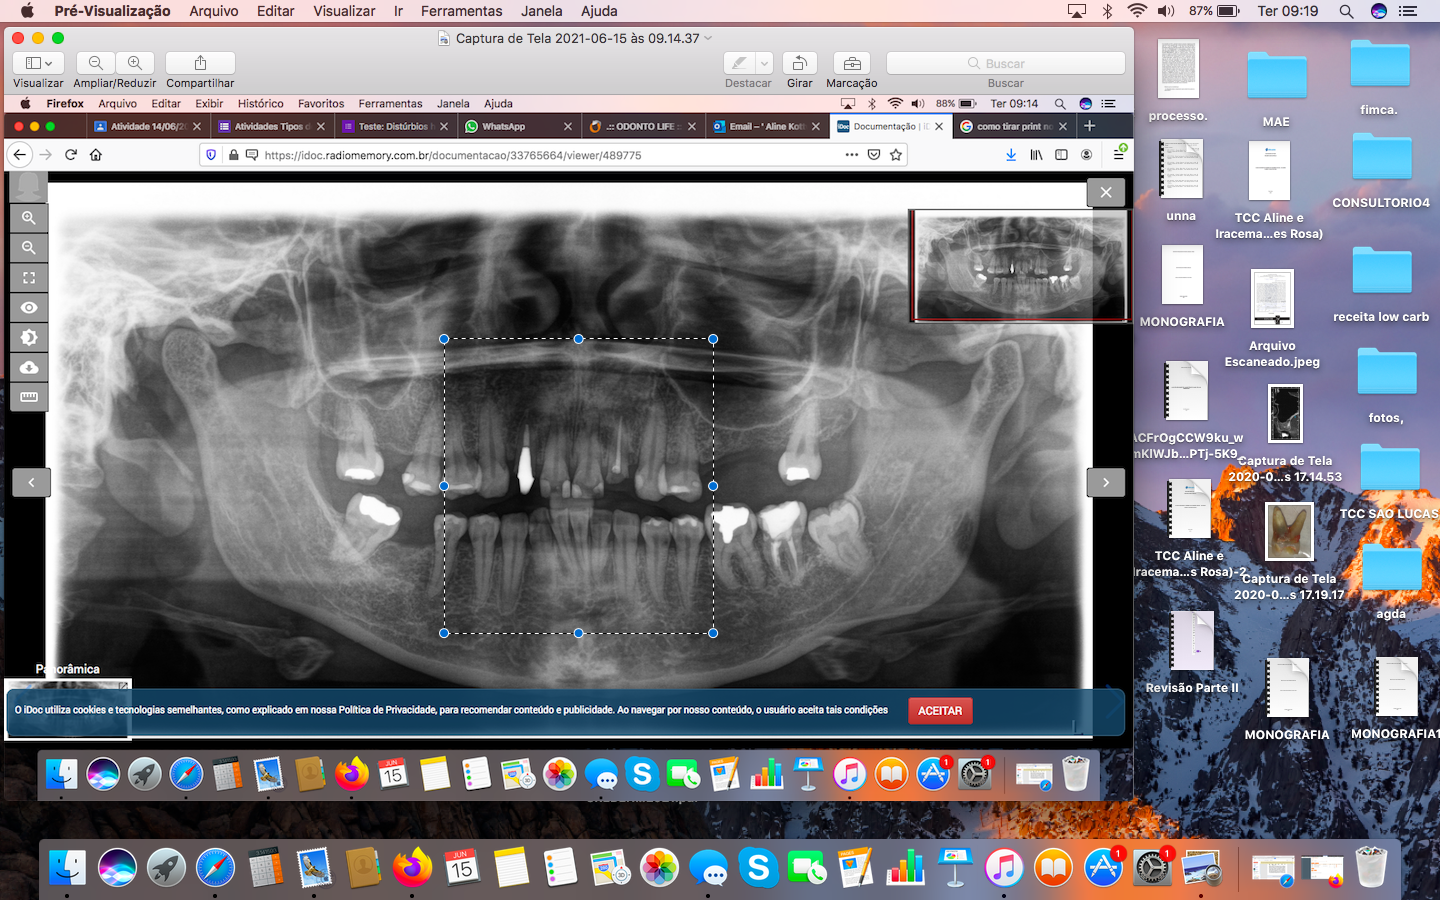
Task: Open the Visualizar menu in the menu bar
Action: [344, 11]
